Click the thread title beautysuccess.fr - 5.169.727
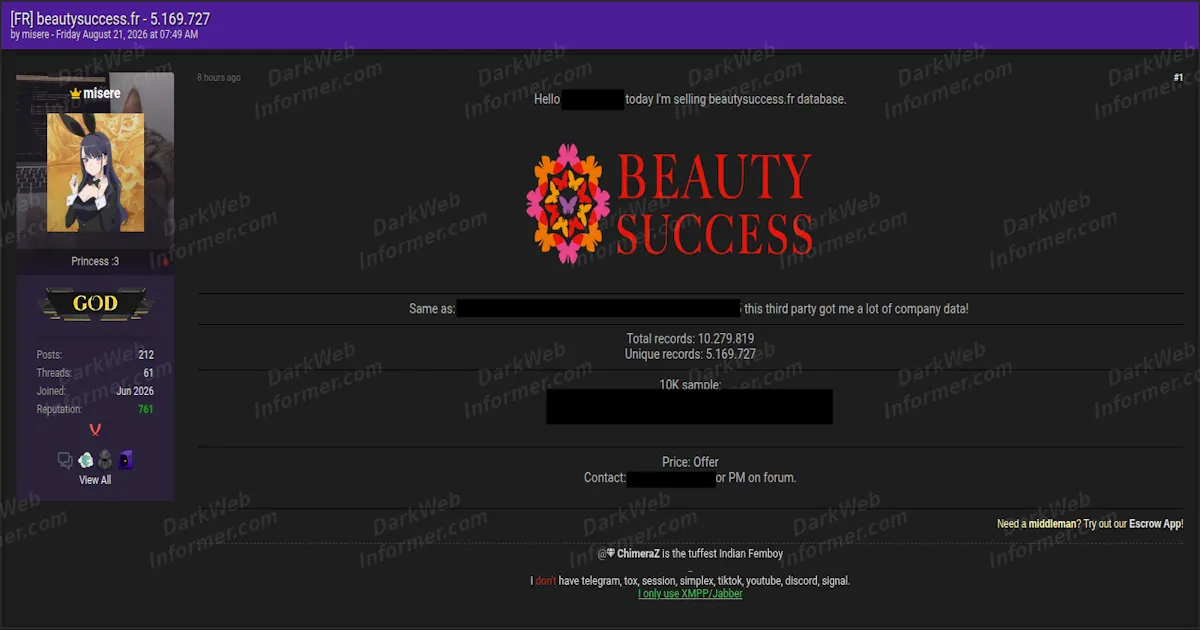The image size is (1200, 630). click(110, 18)
